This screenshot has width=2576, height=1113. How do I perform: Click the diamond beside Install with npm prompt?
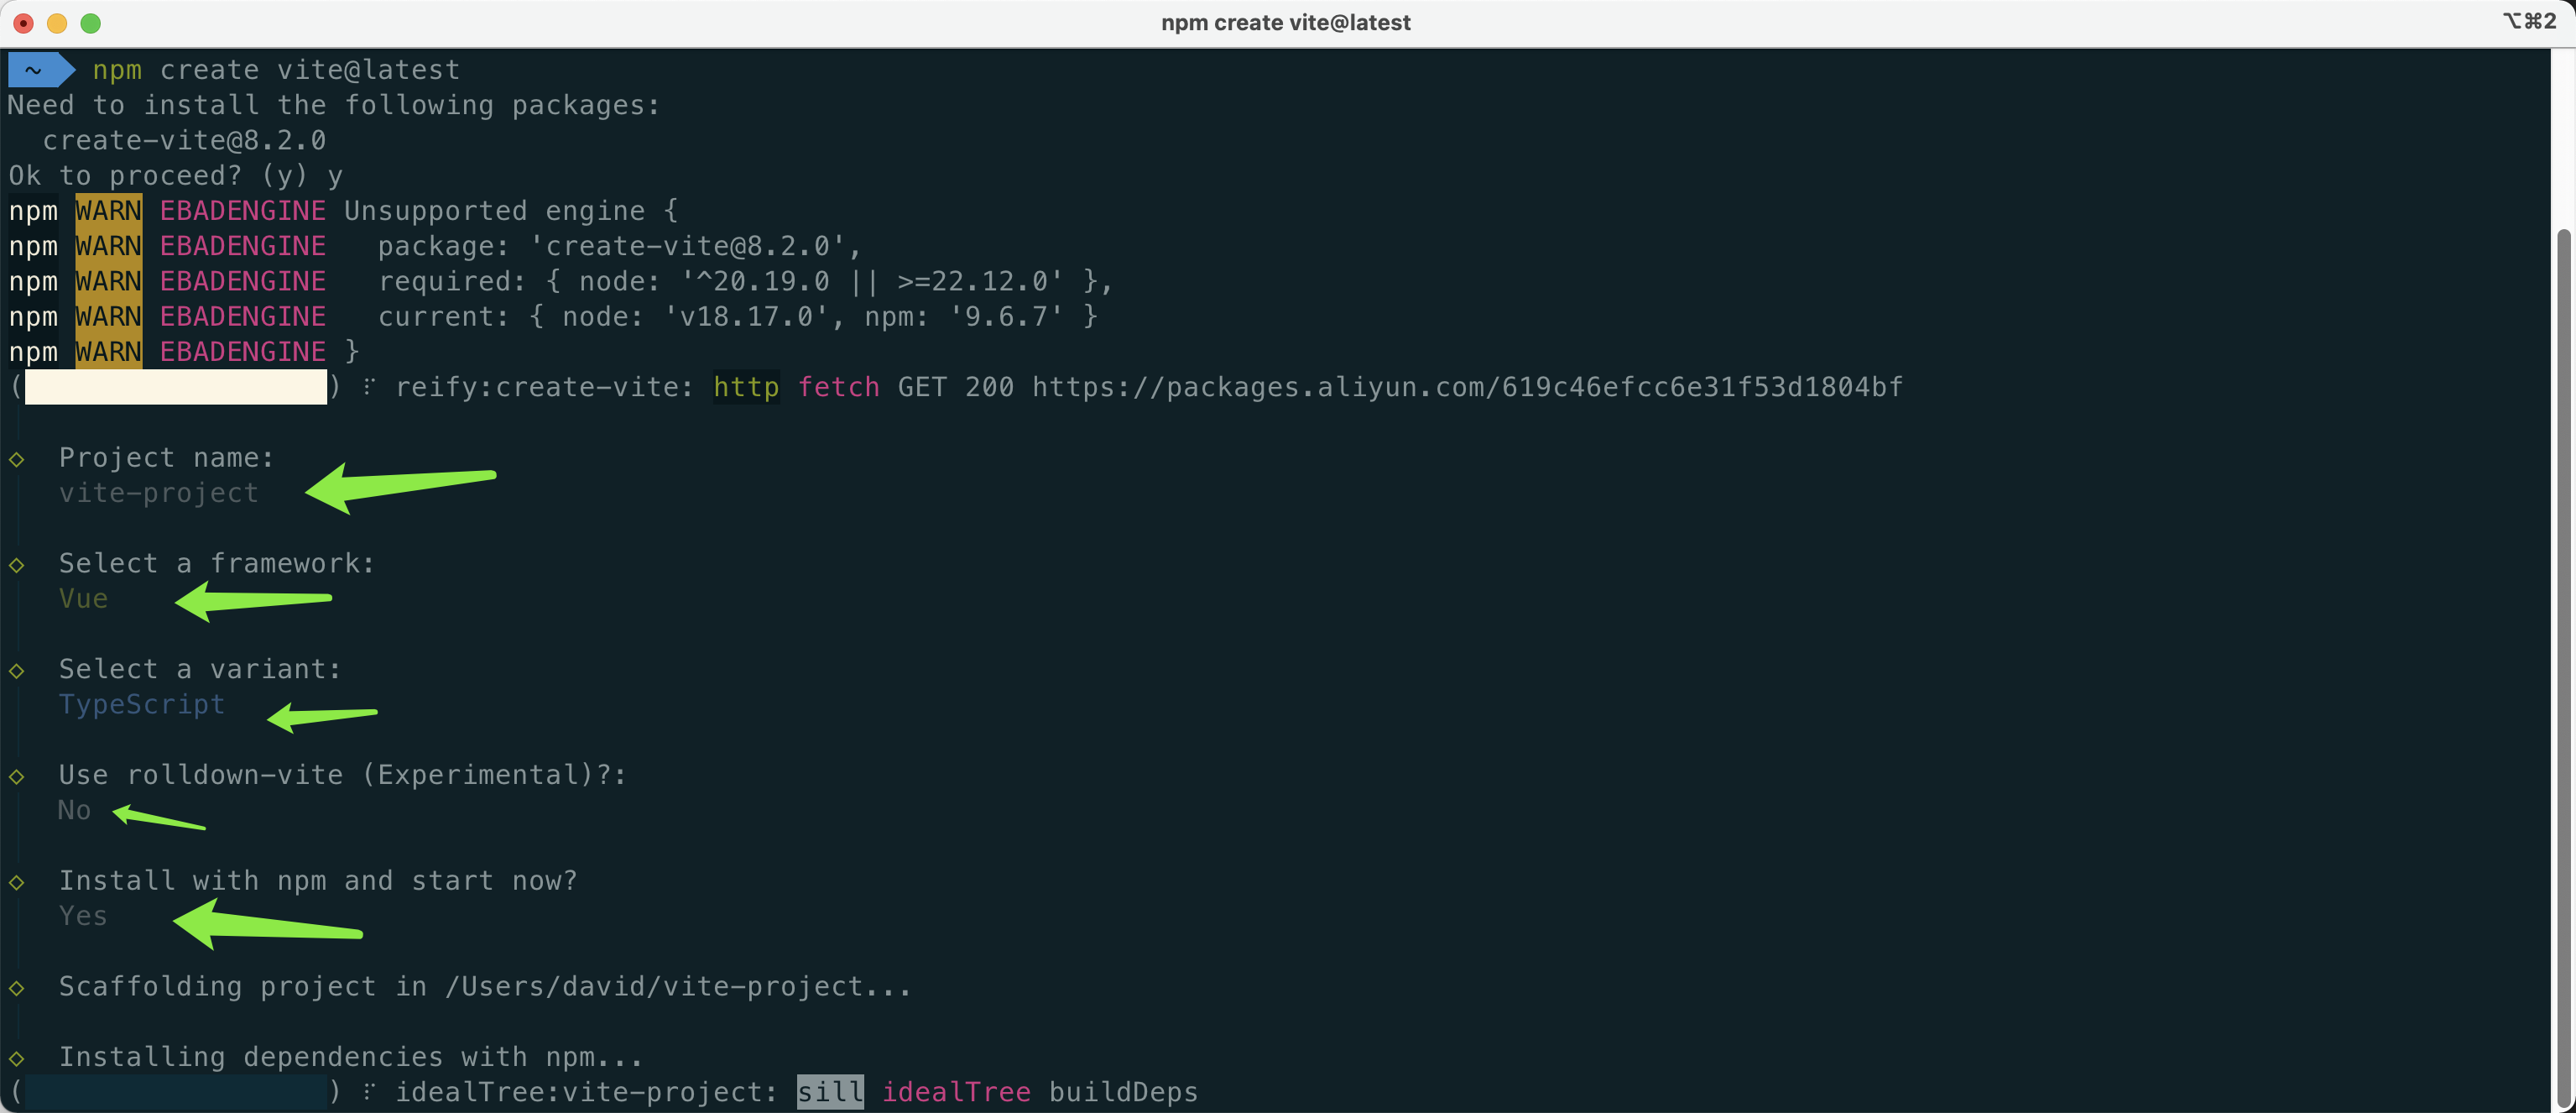(17, 882)
